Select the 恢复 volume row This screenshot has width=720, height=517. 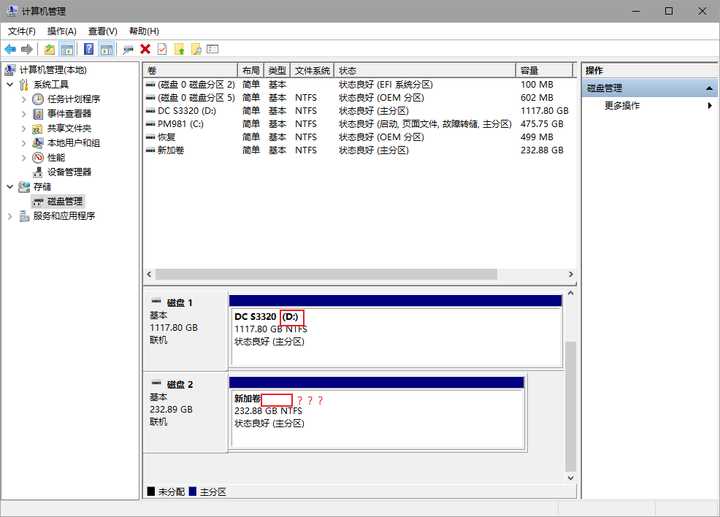tap(360, 137)
